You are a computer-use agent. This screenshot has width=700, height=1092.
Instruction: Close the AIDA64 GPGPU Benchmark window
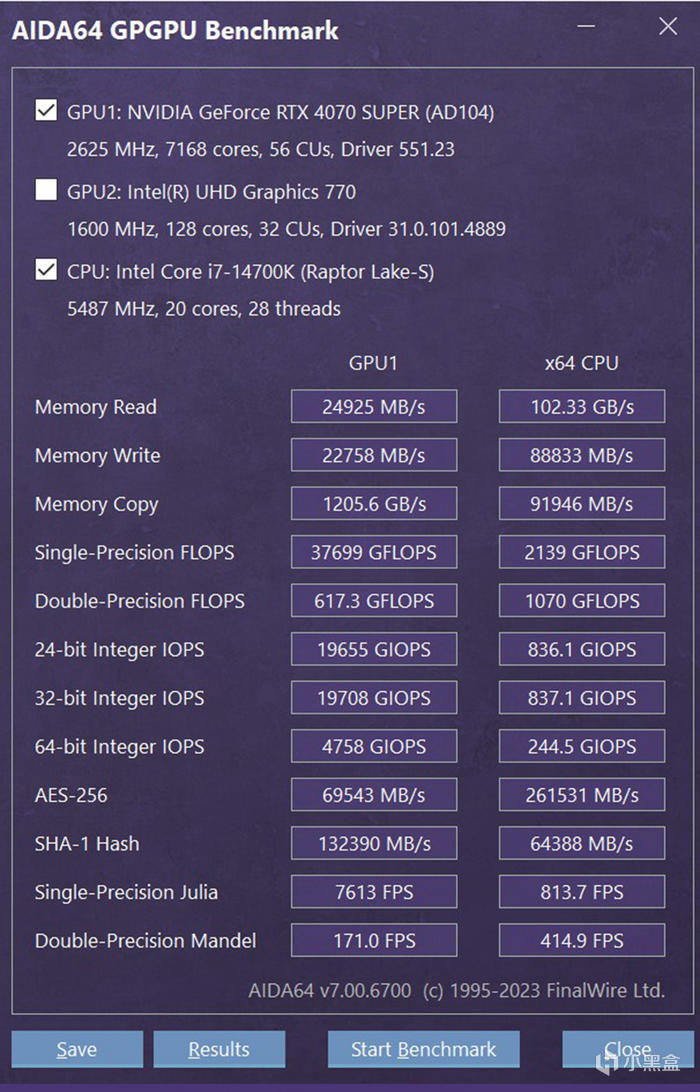pyautogui.click(x=667, y=27)
